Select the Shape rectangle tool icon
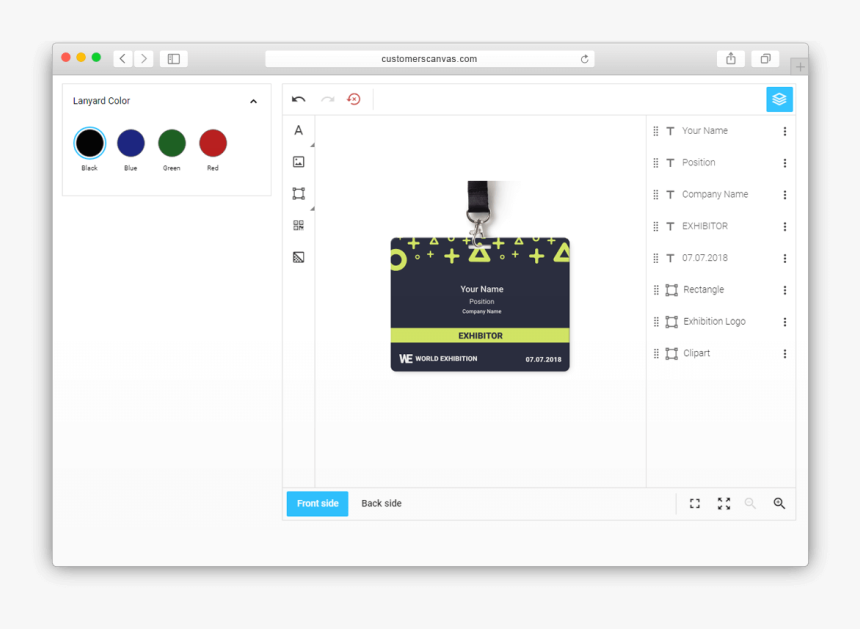Screen dimensions: 860x629 click(x=298, y=194)
